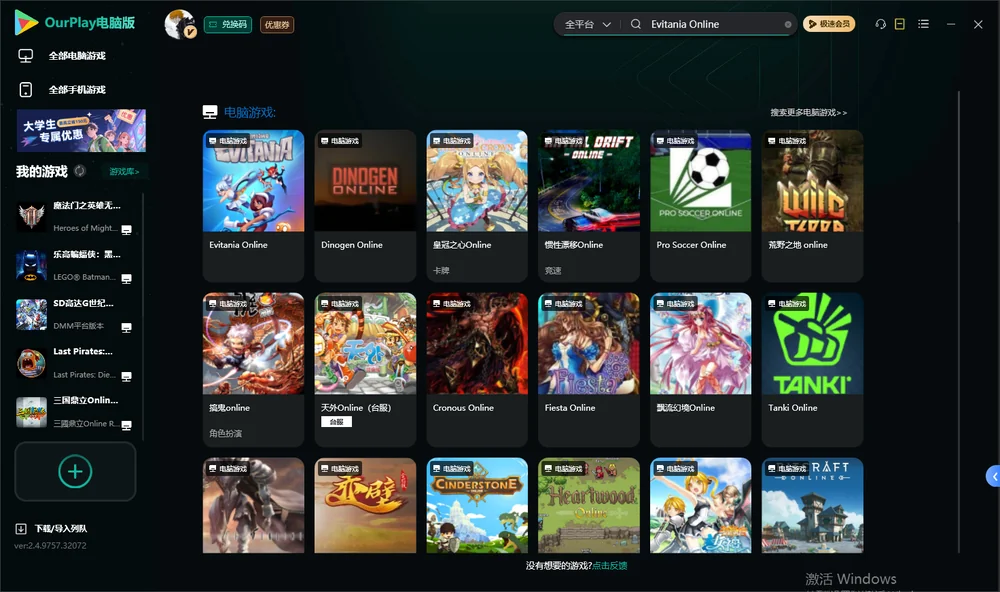This screenshot has height=592, width=1000.
Task: Refresh the 我的游戏 list icon
Action: [x=80, y=171]
